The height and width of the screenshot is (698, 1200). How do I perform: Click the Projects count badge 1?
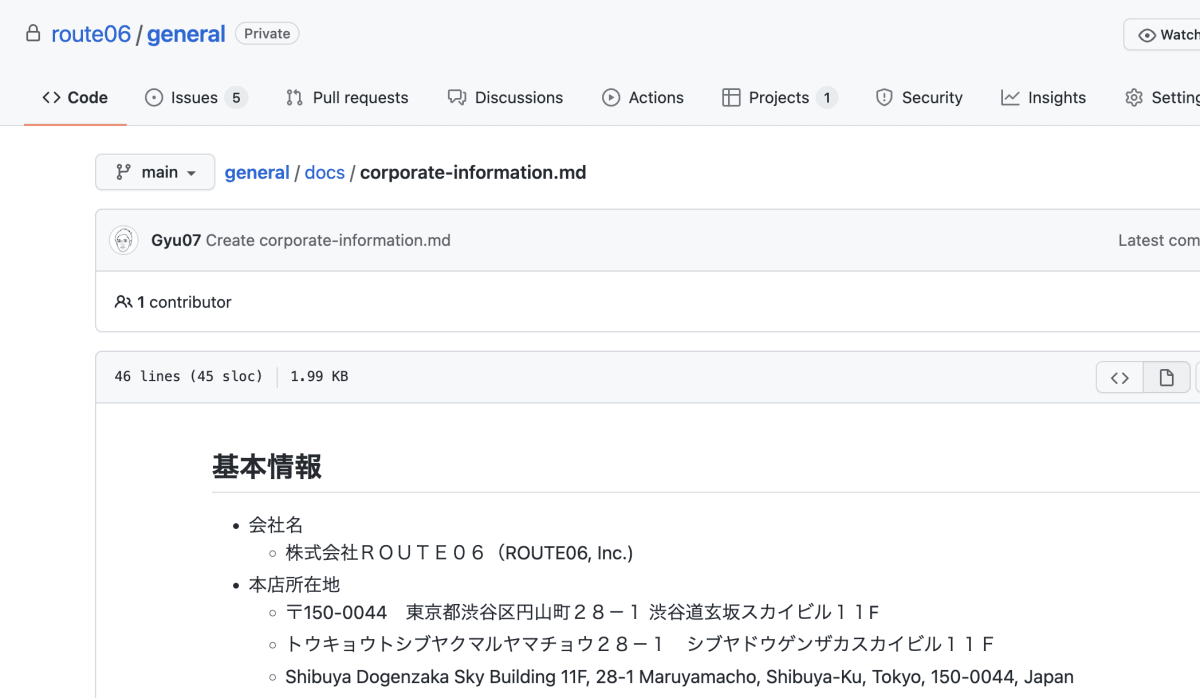point(826,97)
